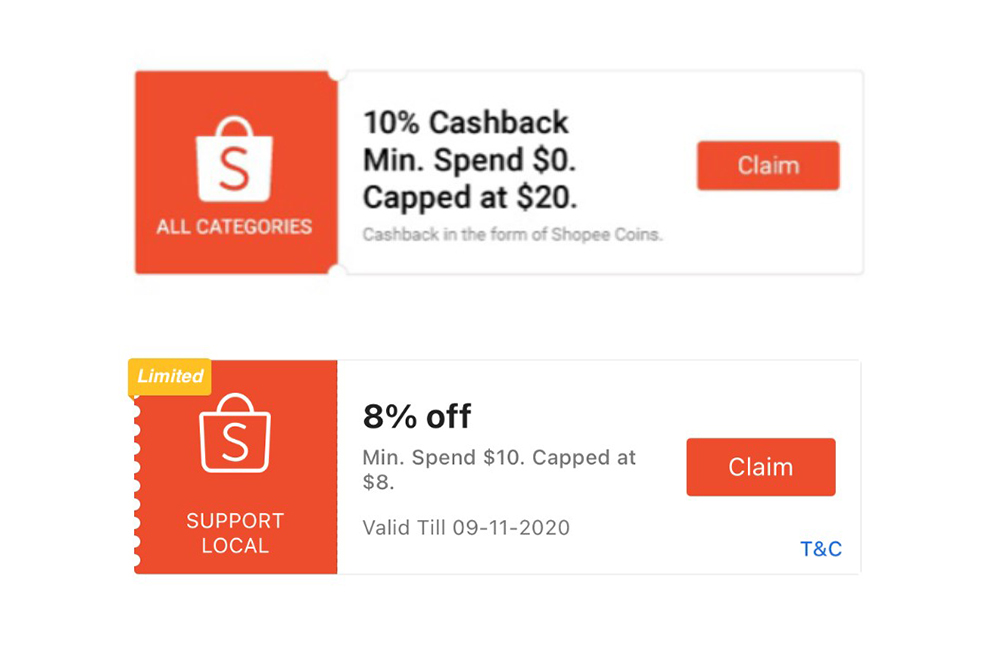Open the T&C link

[820, 548]
